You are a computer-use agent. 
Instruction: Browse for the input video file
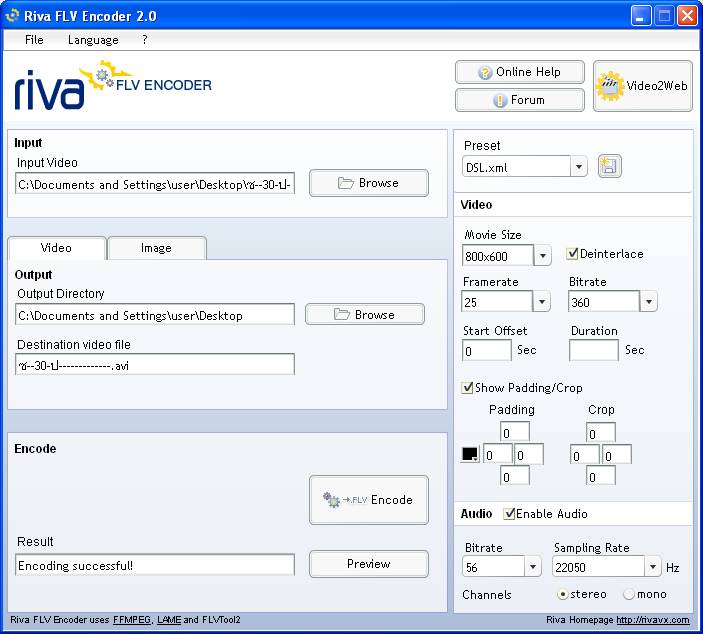point(369,183)
